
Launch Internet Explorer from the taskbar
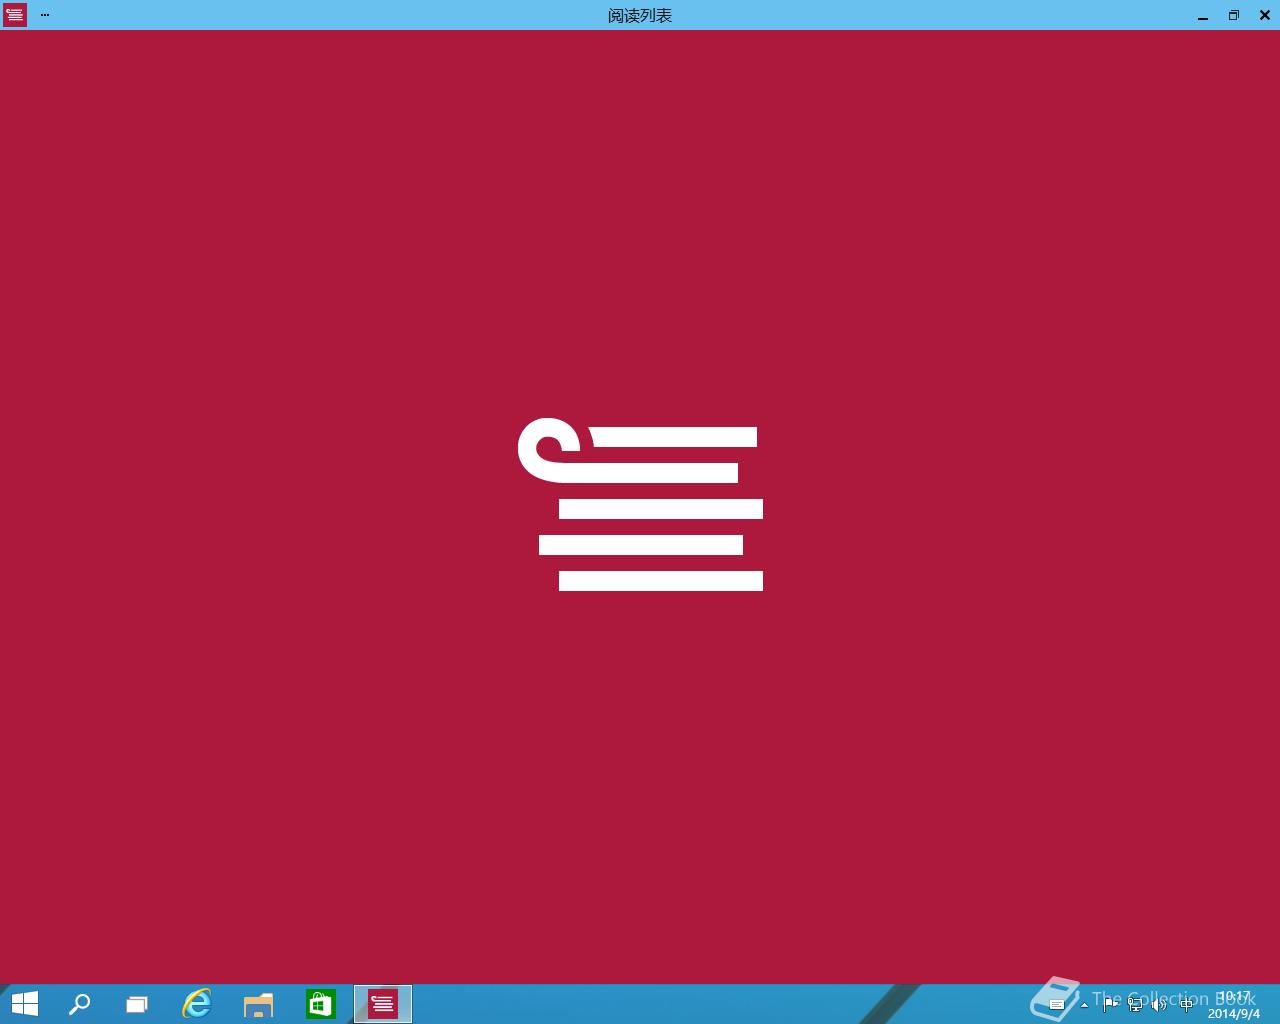pyautogui.click(x=197, y=1004)
